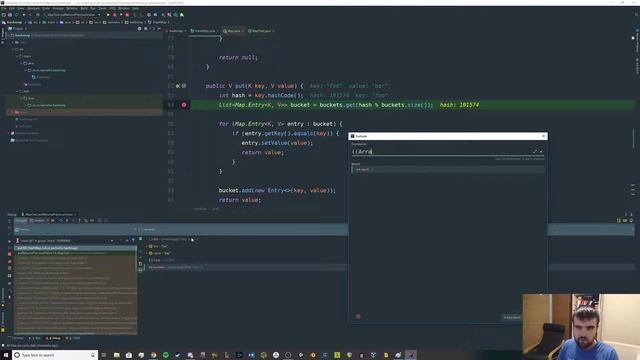Open the Windows Start menu
The image size is (640, 360).
(x=5, y=355)
